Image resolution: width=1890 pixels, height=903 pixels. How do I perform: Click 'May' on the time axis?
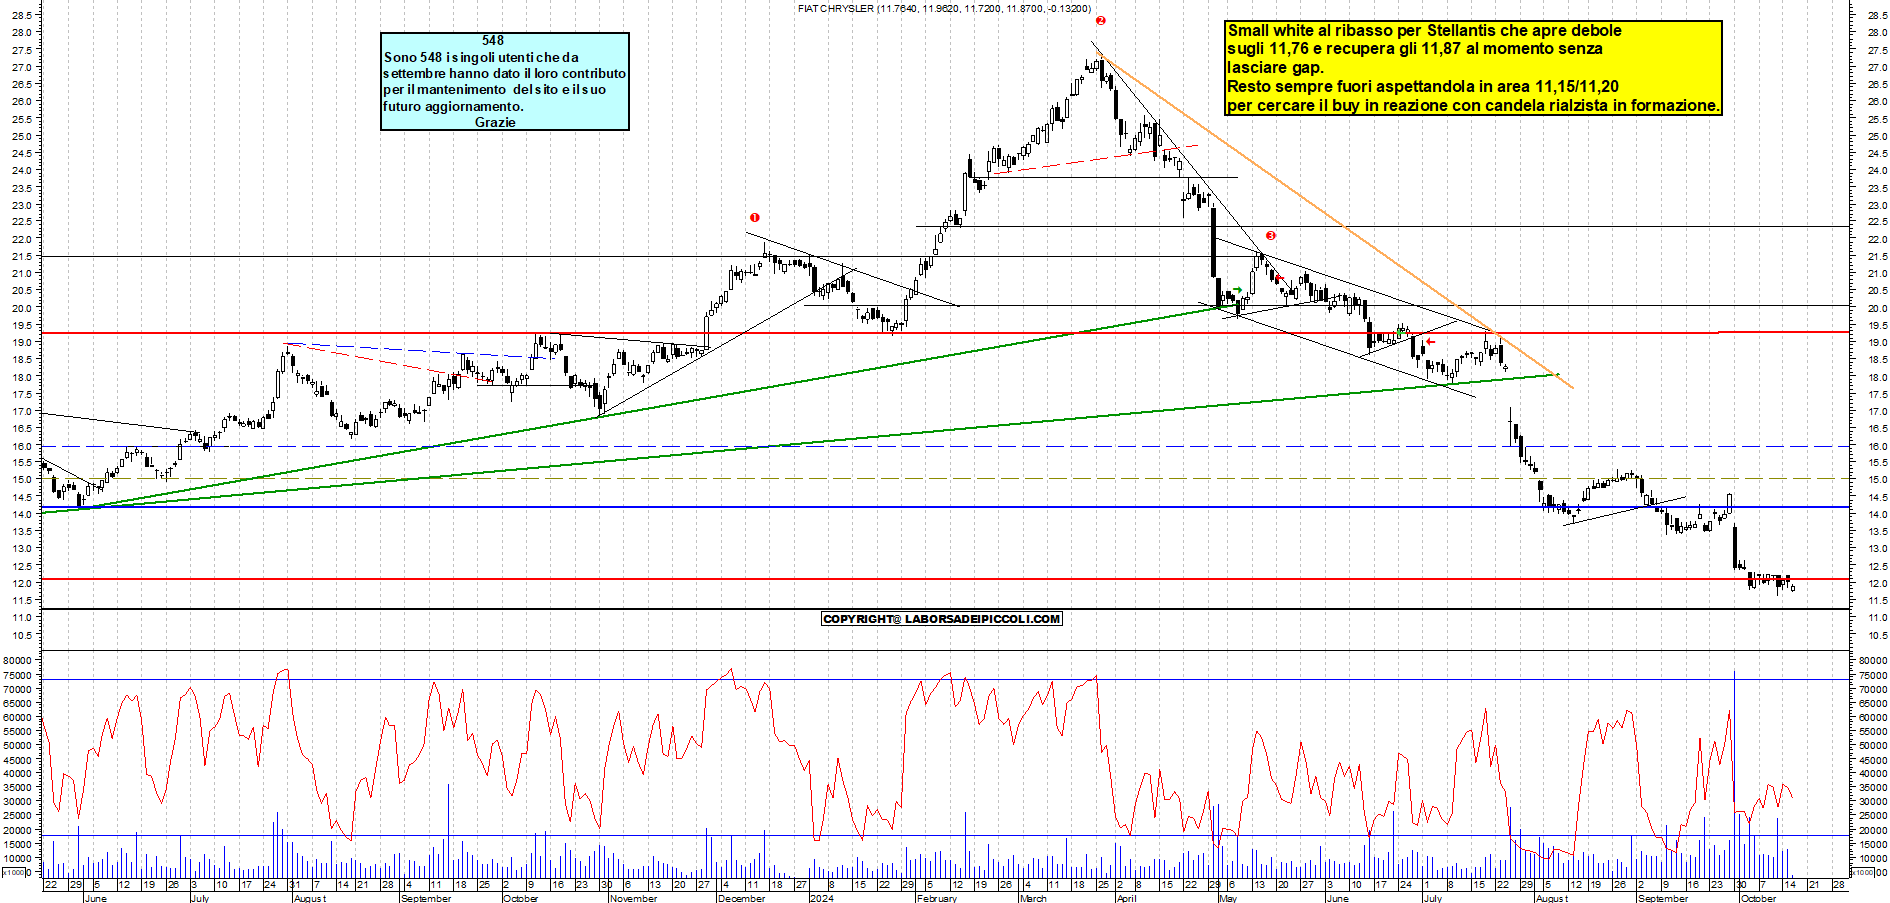click(x=1228, y=898)
